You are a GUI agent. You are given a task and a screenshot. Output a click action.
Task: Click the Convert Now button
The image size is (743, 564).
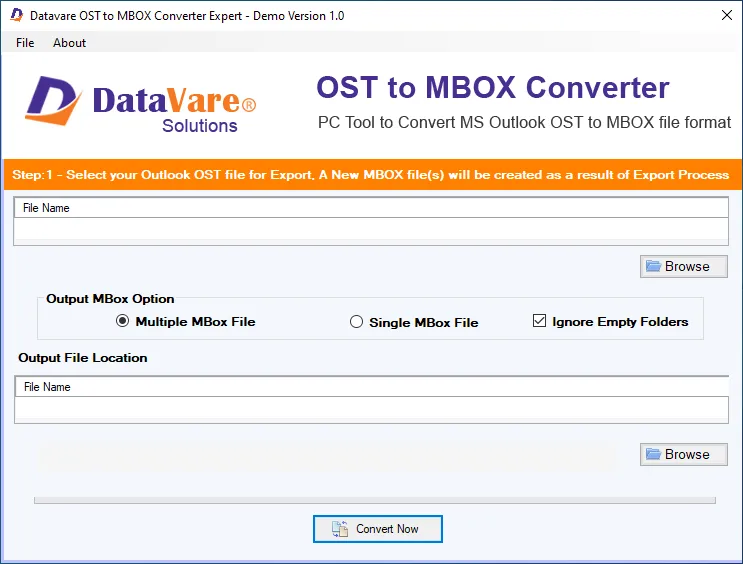pyautogui.click(x=378, y=529)
